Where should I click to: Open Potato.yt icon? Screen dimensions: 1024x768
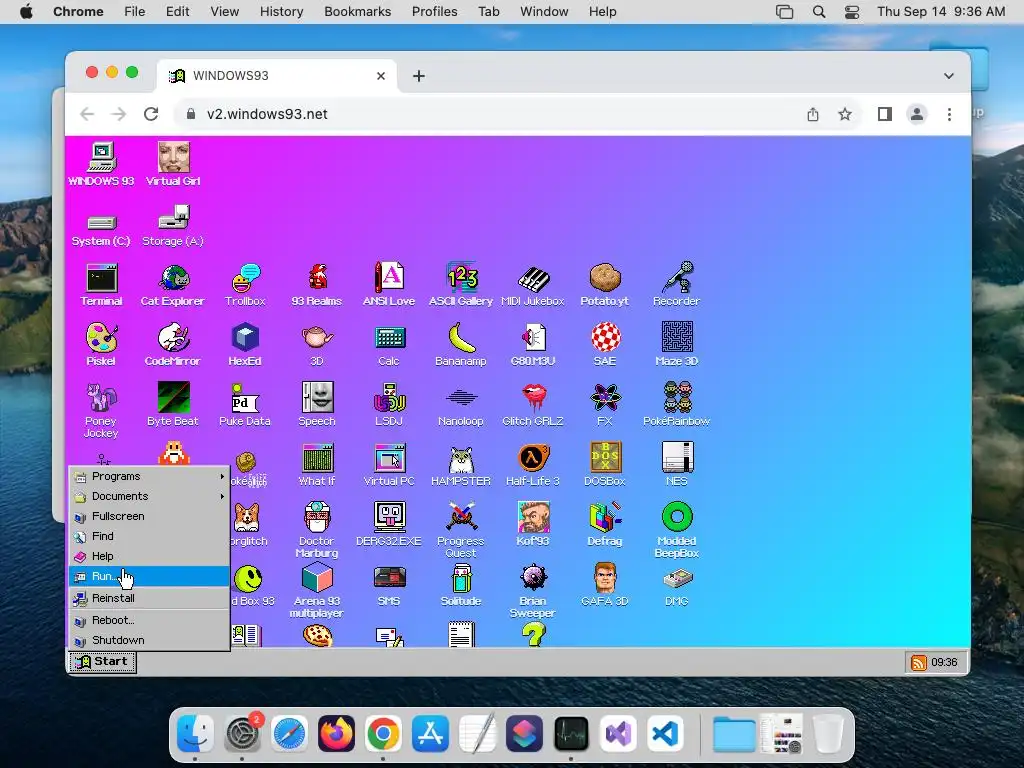pos(605,285)
